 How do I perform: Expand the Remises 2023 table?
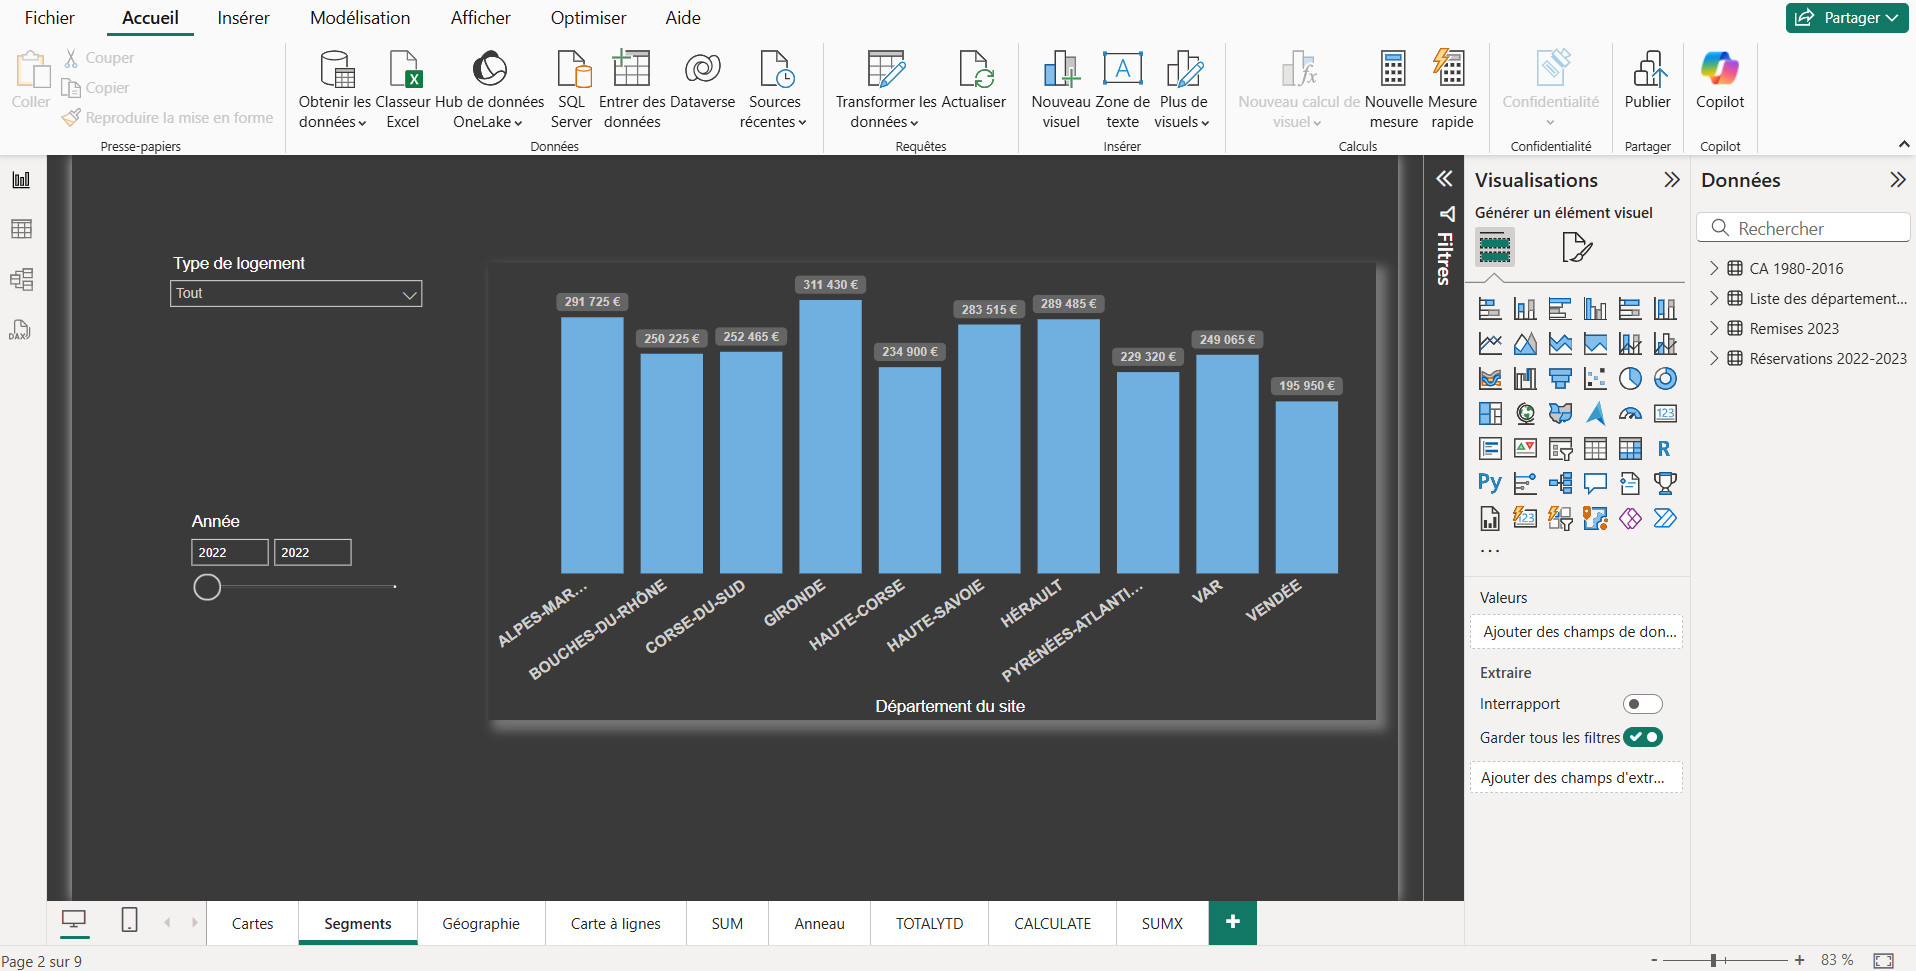point(1714,328)
